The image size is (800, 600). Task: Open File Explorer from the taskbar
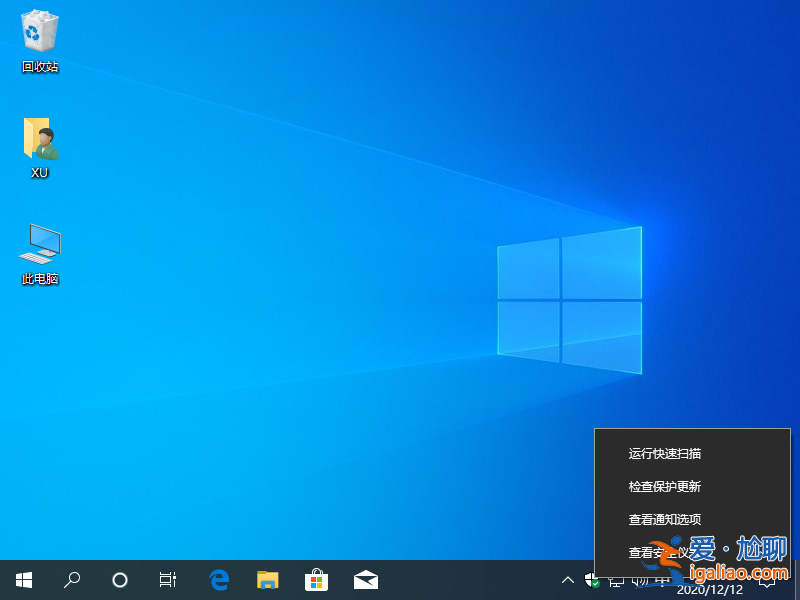267,580
